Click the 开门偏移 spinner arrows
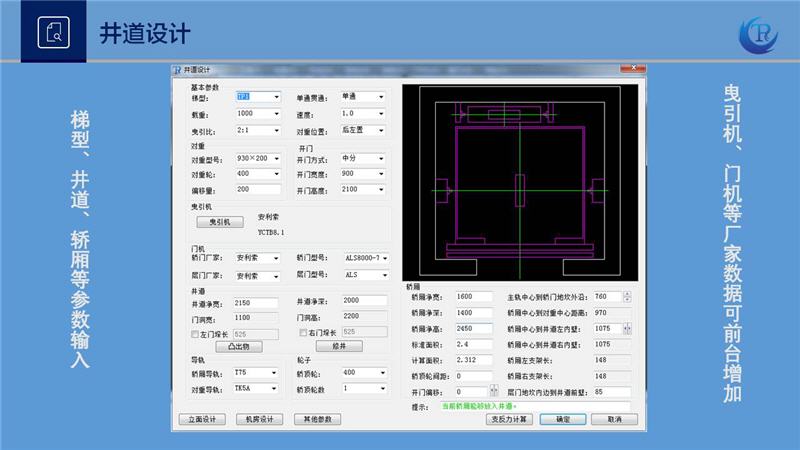 (493, 392)
